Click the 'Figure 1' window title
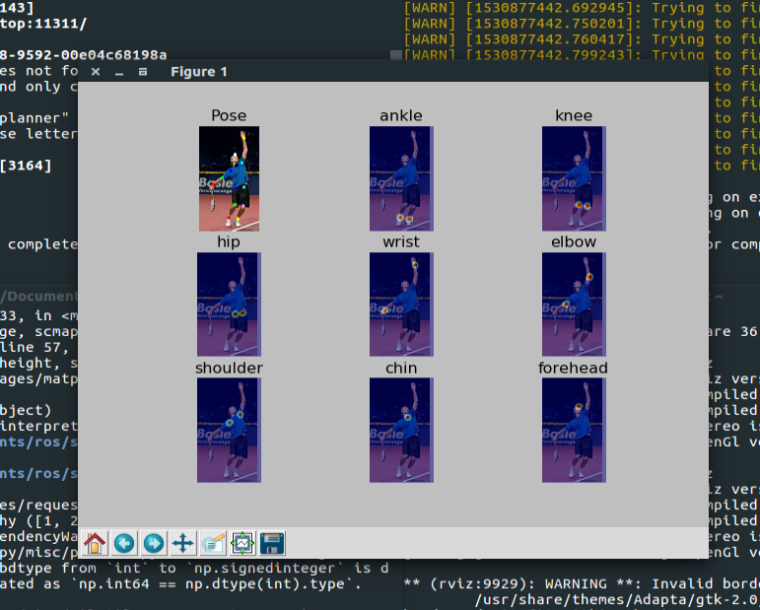Screen dimensions: 760x610 199,72
